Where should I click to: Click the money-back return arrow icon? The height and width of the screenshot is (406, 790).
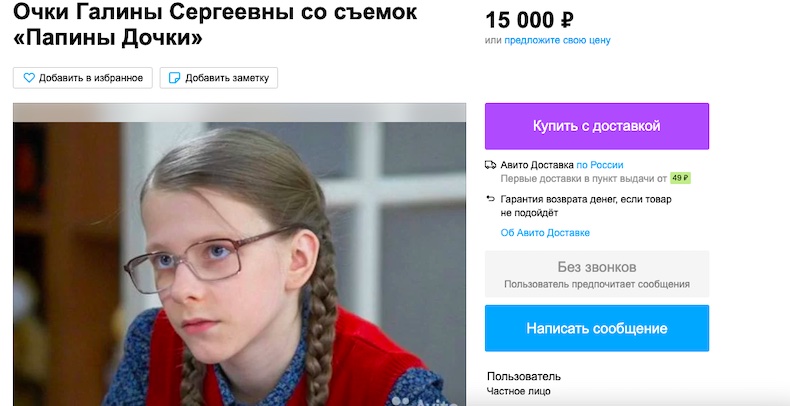[x=490, y=199]
